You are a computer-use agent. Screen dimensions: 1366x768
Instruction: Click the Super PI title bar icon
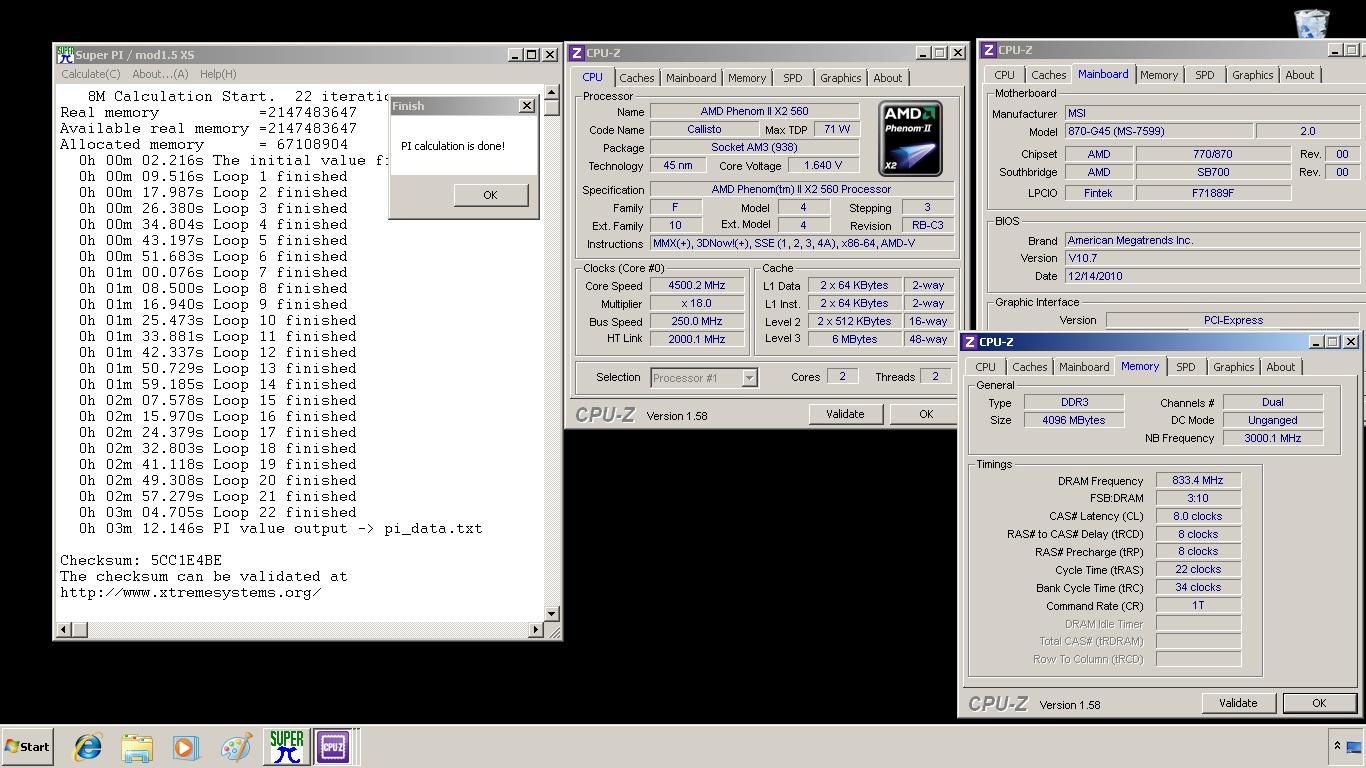65,54
